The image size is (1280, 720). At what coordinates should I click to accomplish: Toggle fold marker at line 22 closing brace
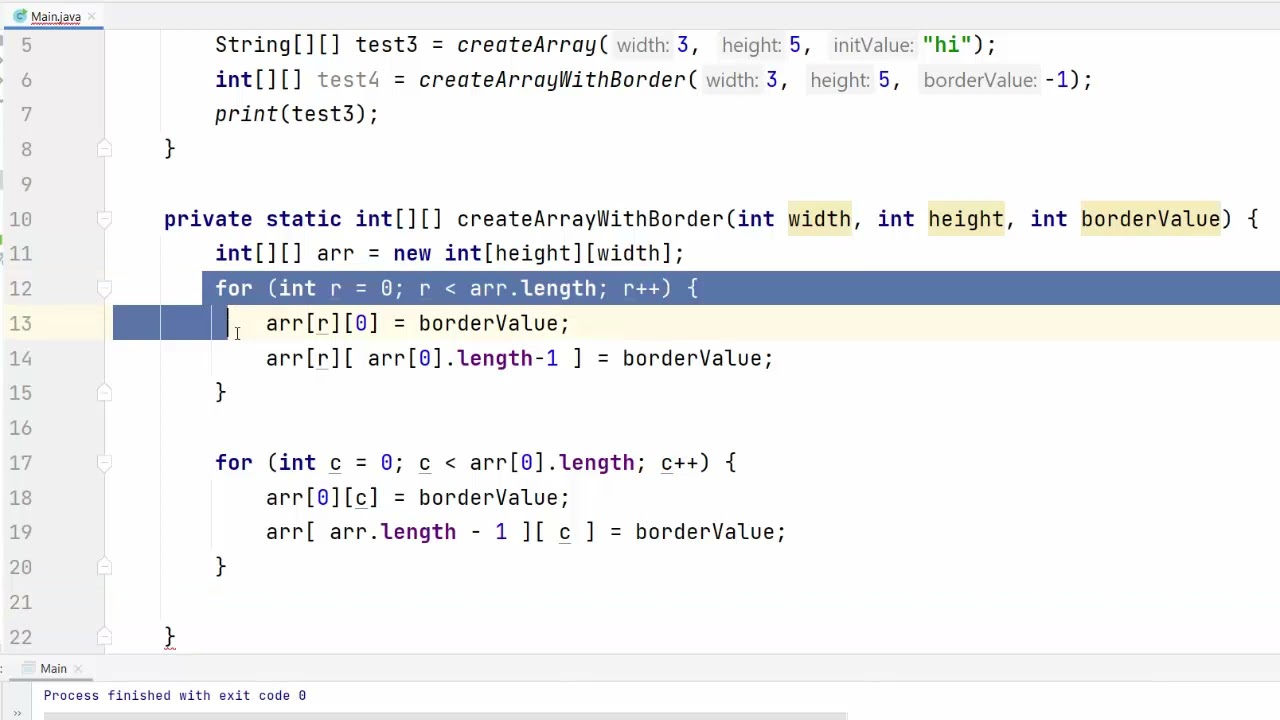pyautogui.click(x=104, y=637)
